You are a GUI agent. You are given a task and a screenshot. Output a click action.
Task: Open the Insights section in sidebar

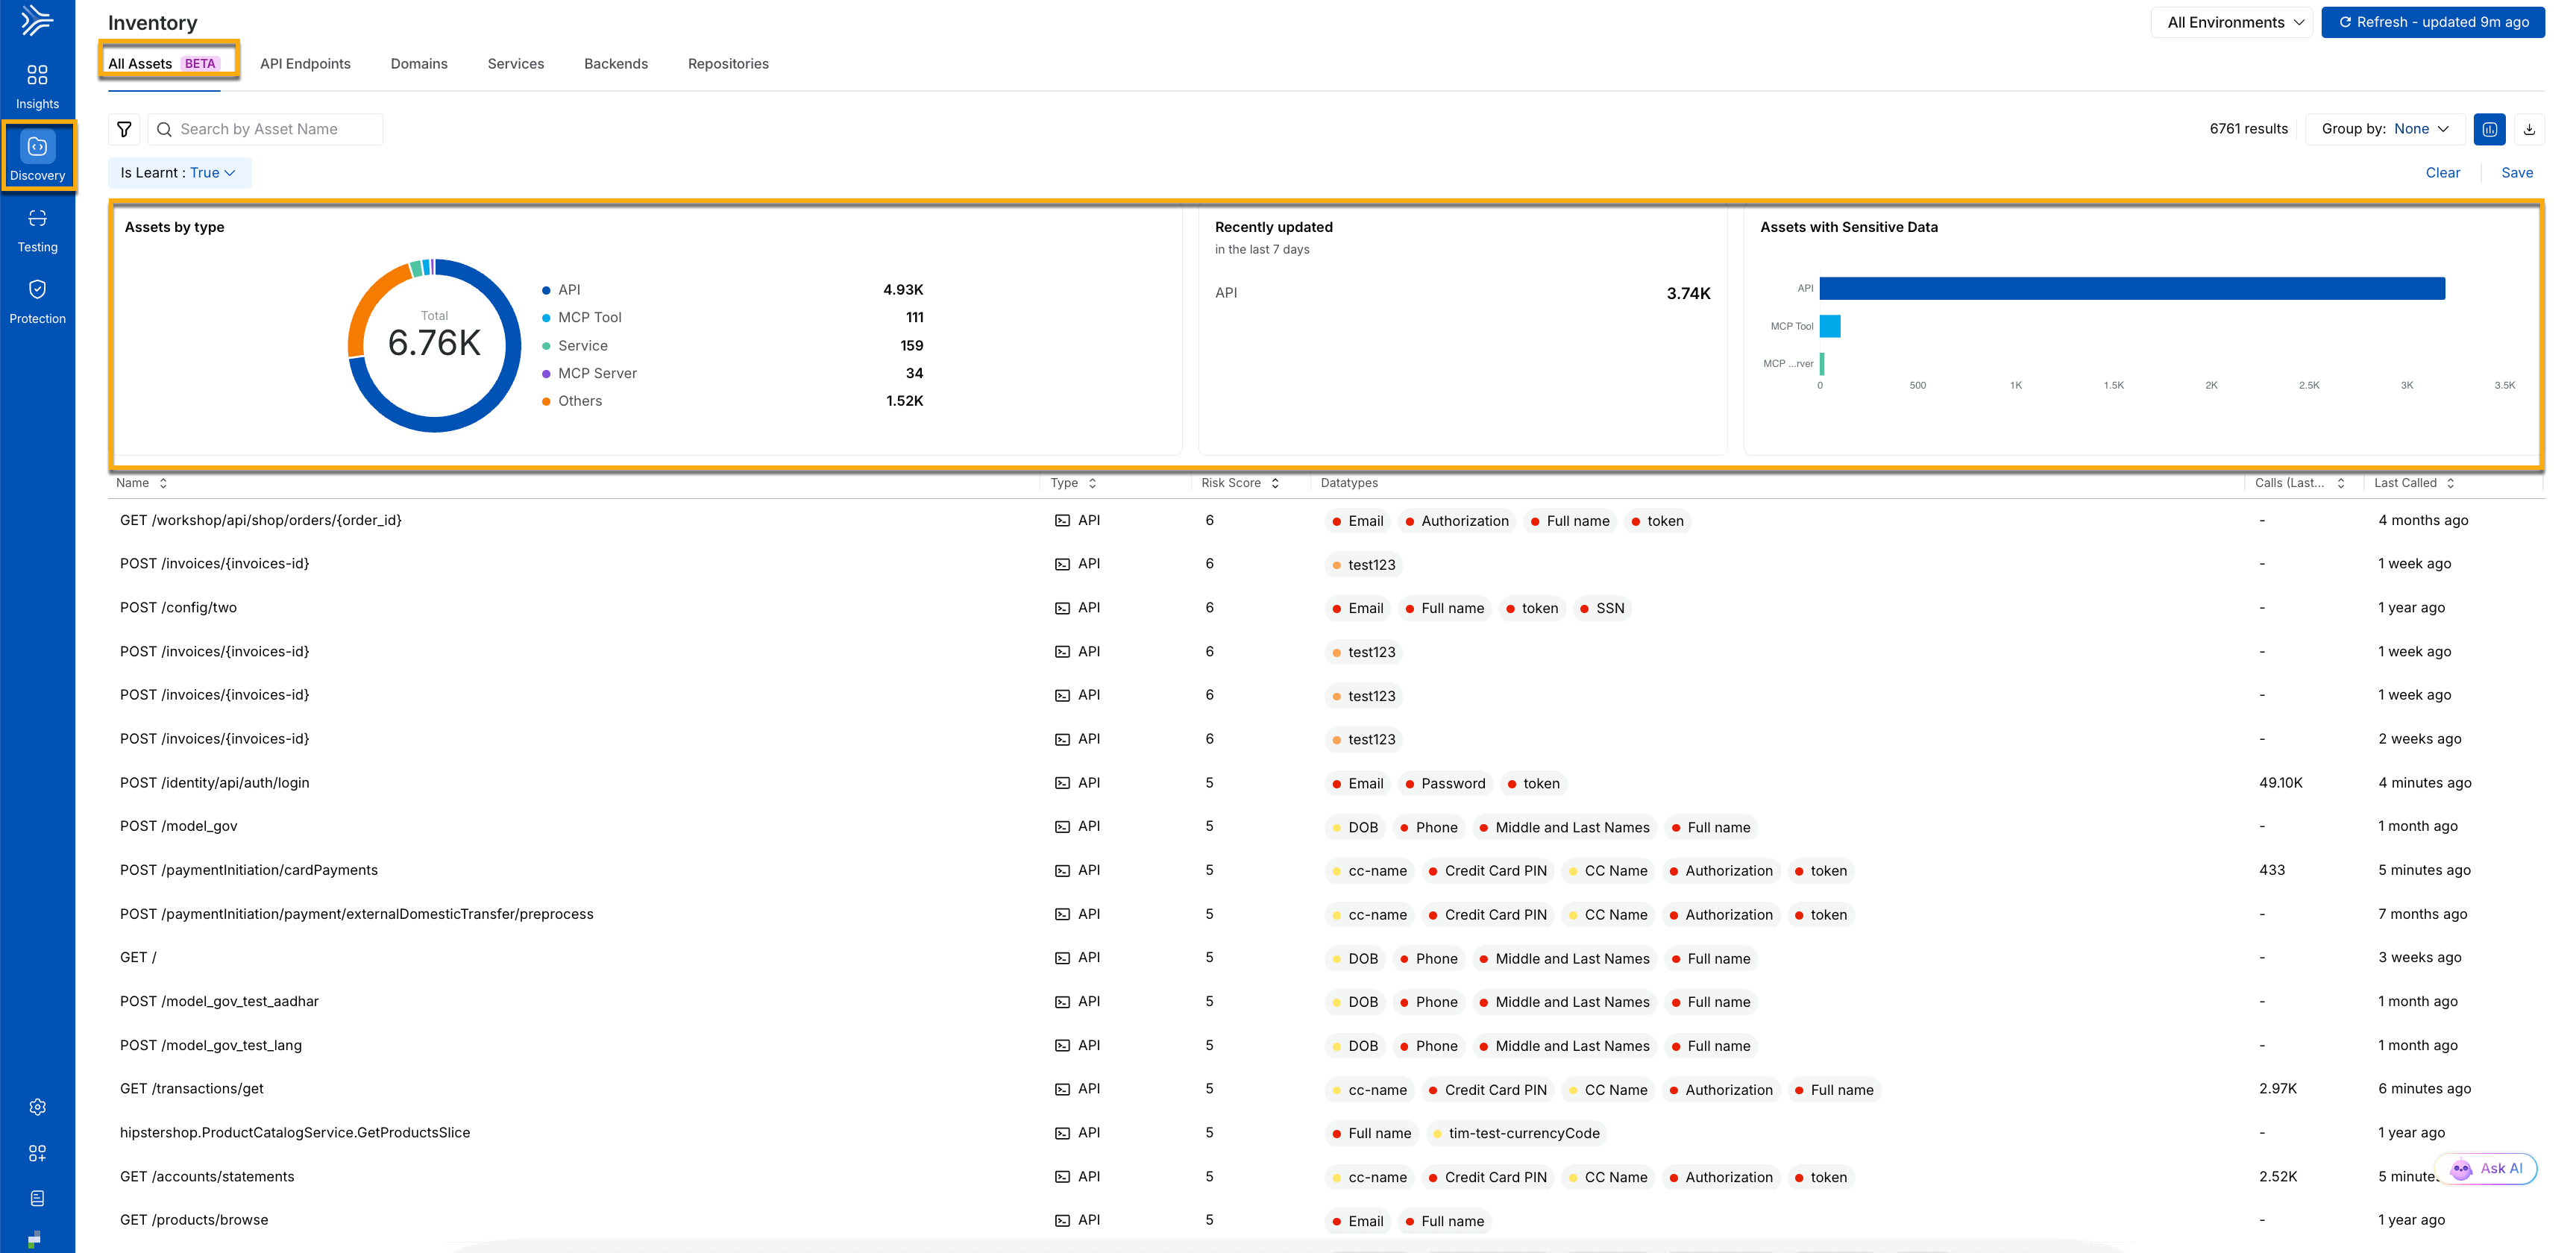(37, 87)
